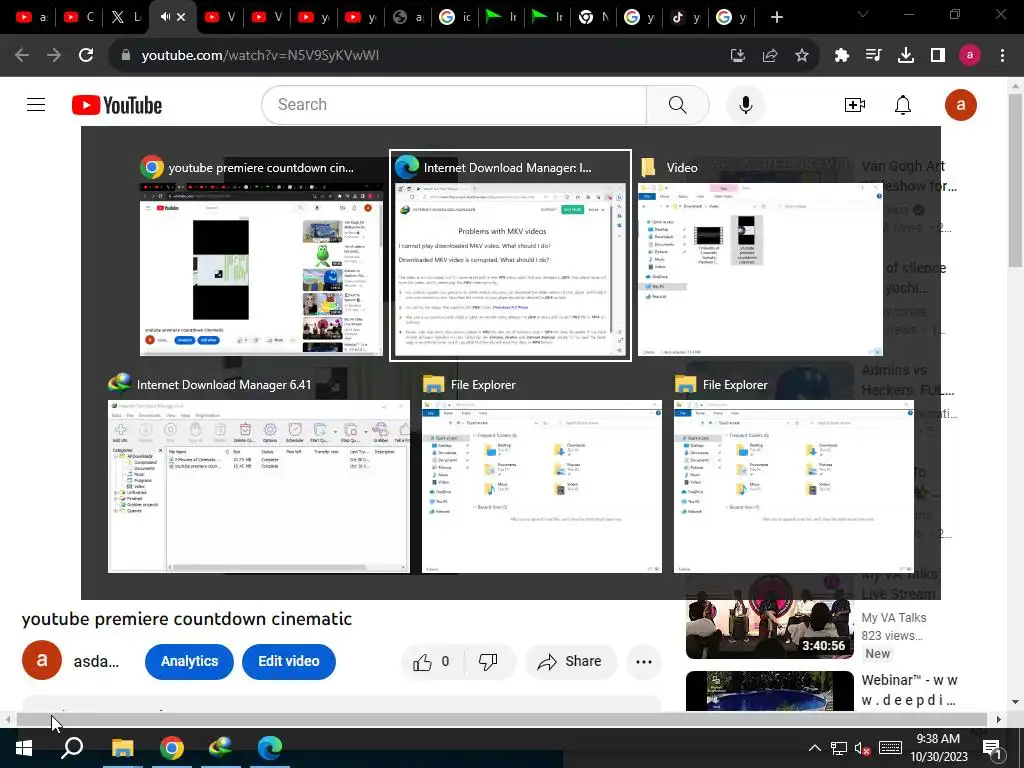The width and height of the screenshot is (1024, 768).
Task: Open the Van Gogh Art slideshow title
Action: pyautogui.click(x=909, y=176)
